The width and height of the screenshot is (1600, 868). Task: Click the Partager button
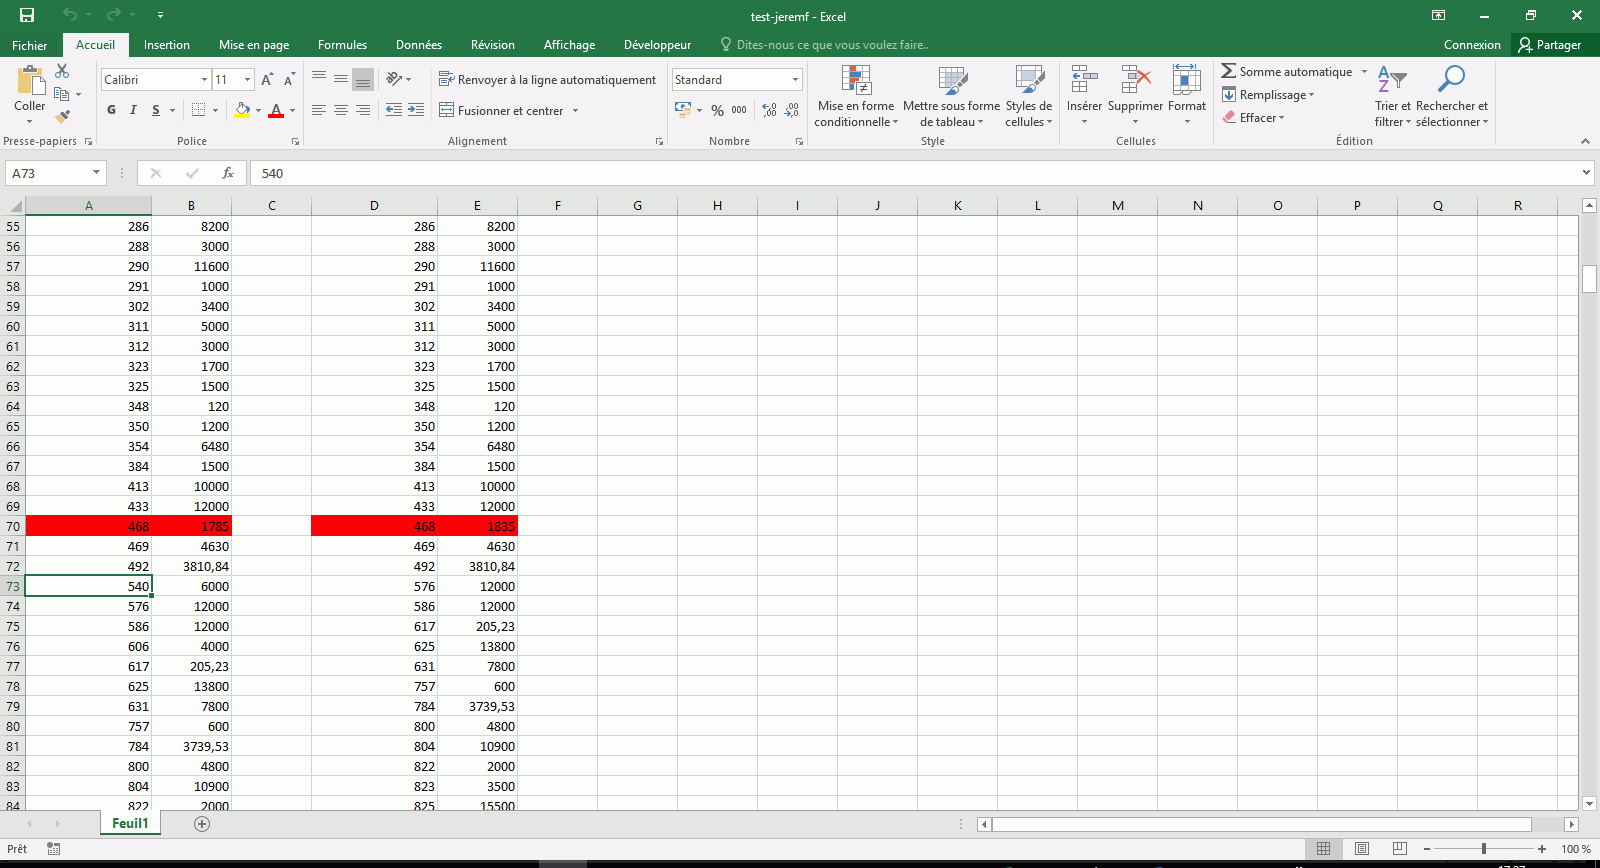[x=1550, y=45]
